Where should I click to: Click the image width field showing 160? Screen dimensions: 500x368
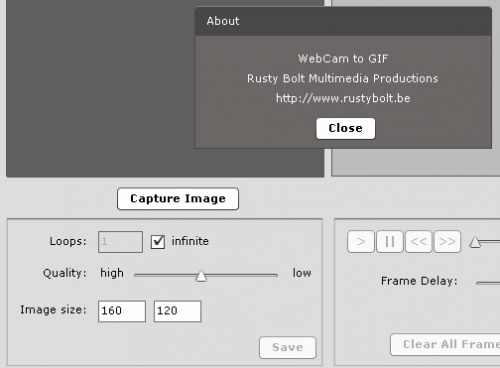click(122, 311)
